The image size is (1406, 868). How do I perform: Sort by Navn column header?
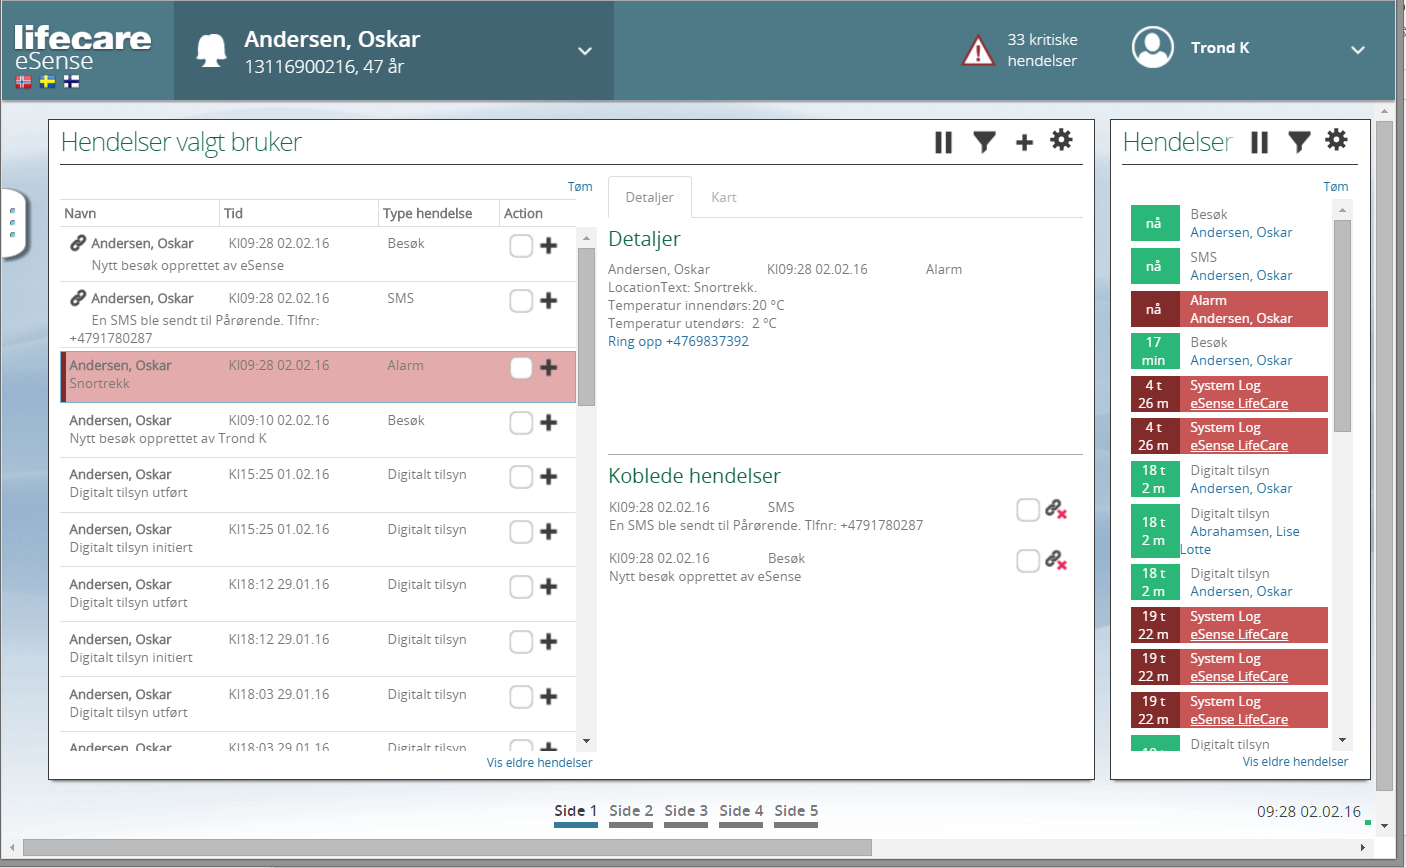pyautogui.click(x=139, y=213)
